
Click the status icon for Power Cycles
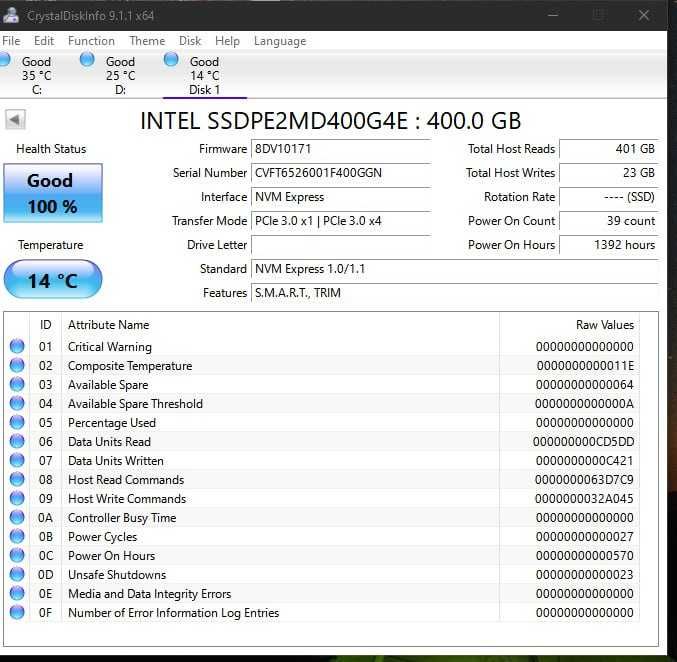[x=17, y=536]
